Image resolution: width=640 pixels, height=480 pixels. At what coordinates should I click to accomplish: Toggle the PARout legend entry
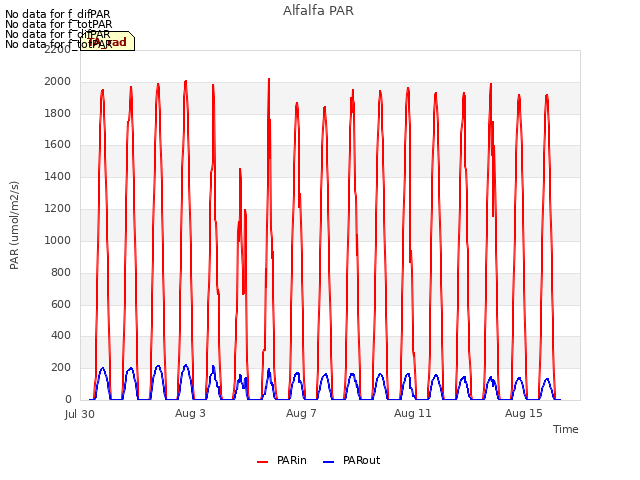click(x=351, y=460)
